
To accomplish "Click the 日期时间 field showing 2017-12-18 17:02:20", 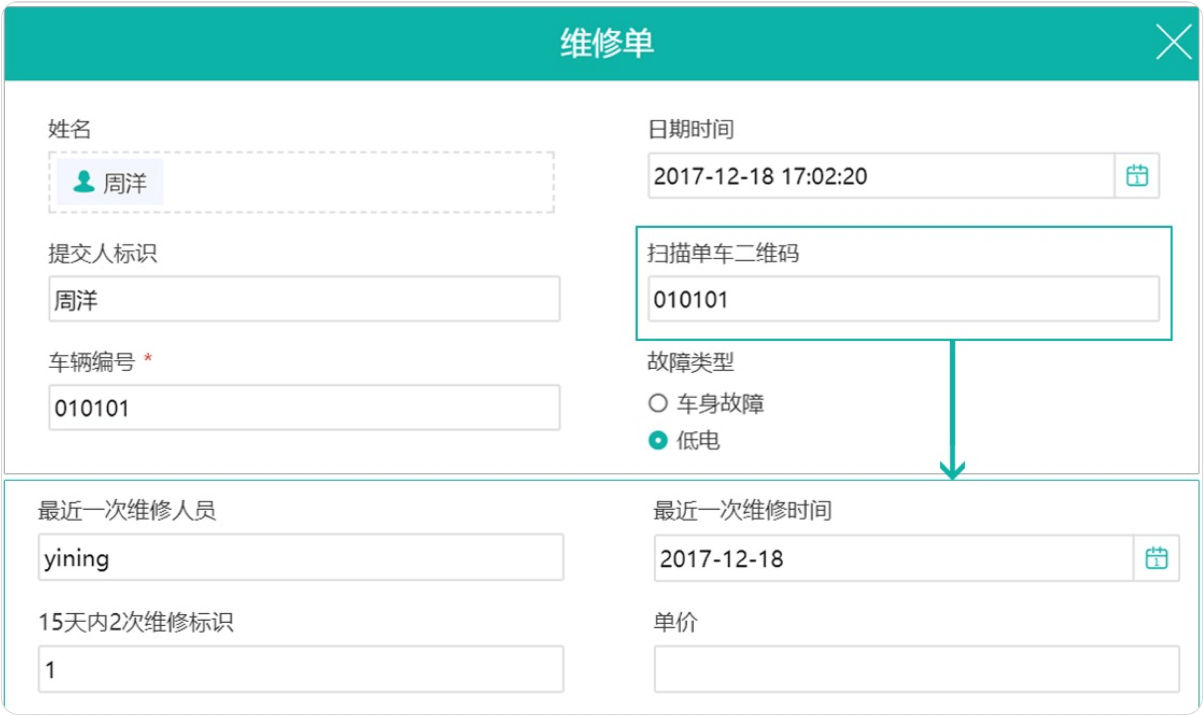I will [880, 177].
